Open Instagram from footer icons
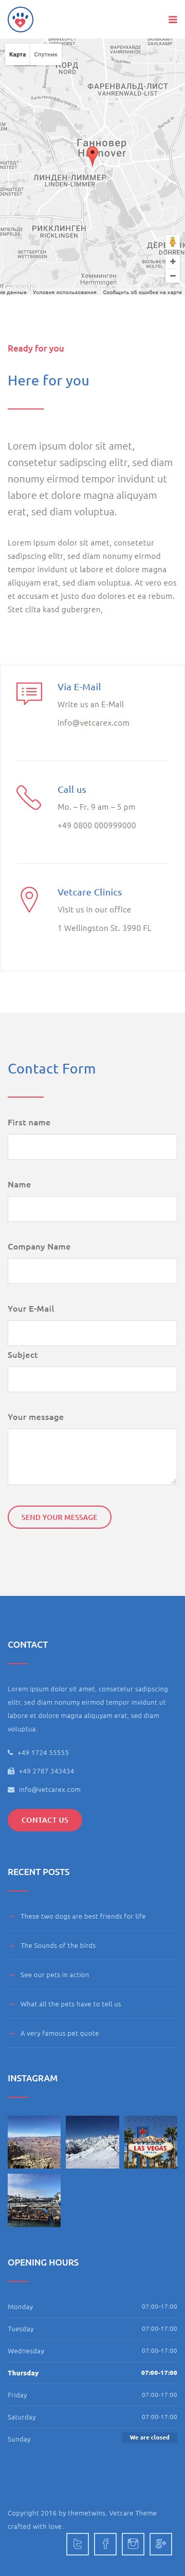Image resolution: width=185 pixels, height=2576 pixels. [x=133, y=2543]
